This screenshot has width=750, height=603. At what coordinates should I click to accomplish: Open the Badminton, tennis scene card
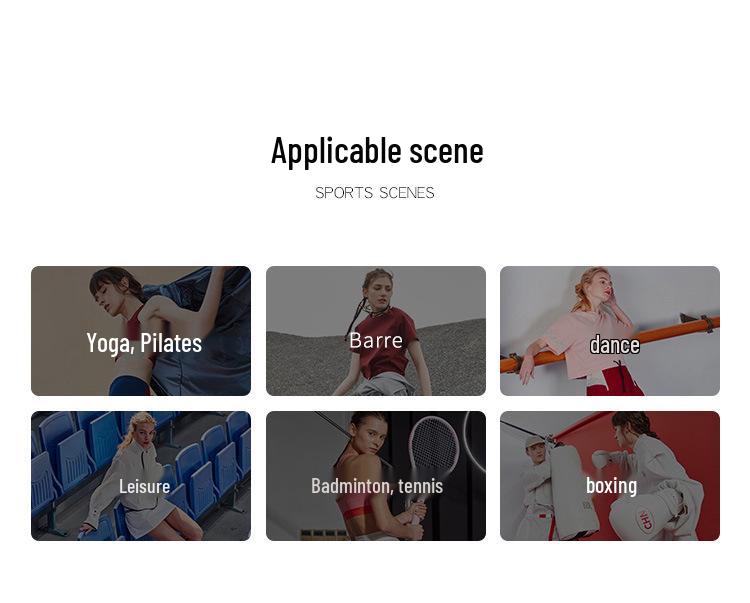(375, 476)
